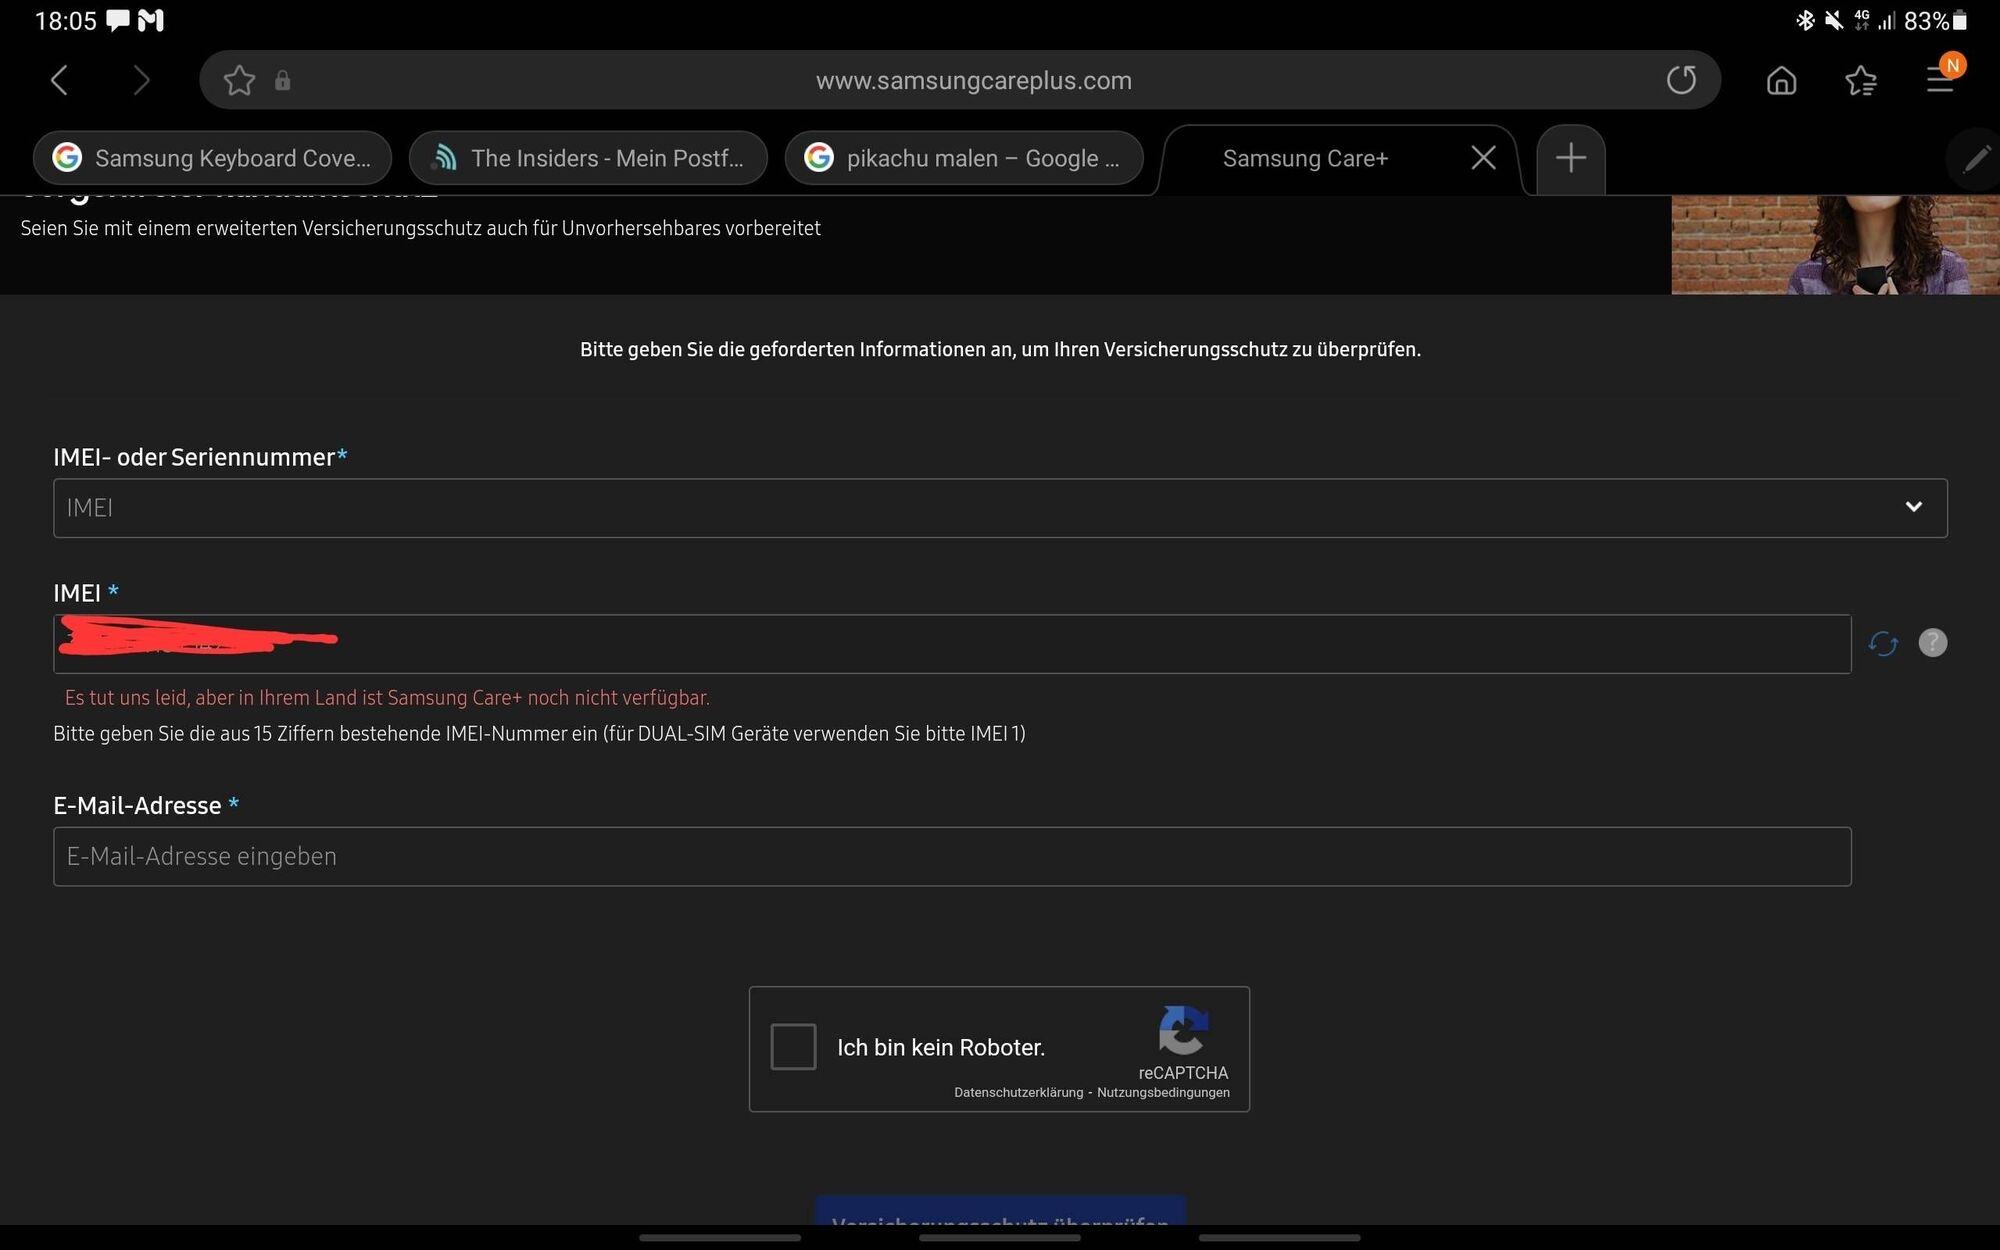2000x1250 pixels.
Task: Click the 'Seien Sie mit einem erweiterten Versicherungsschutz' subtitle
Action: click(x=420, y=228)
